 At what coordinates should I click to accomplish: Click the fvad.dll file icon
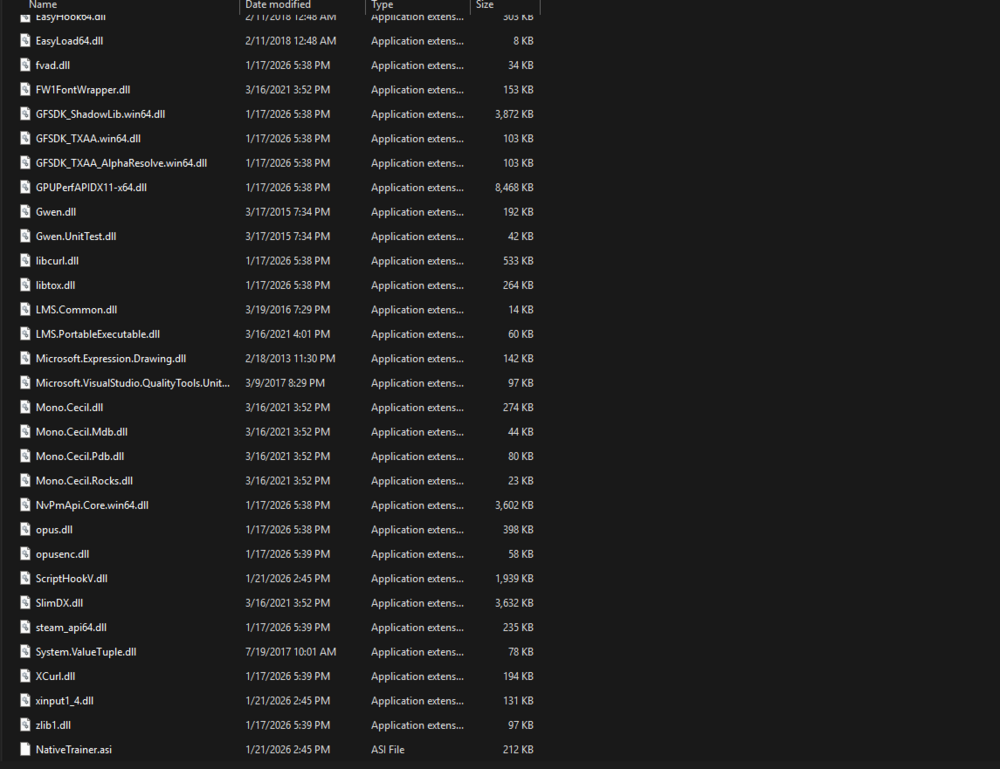tap(25, 65)
